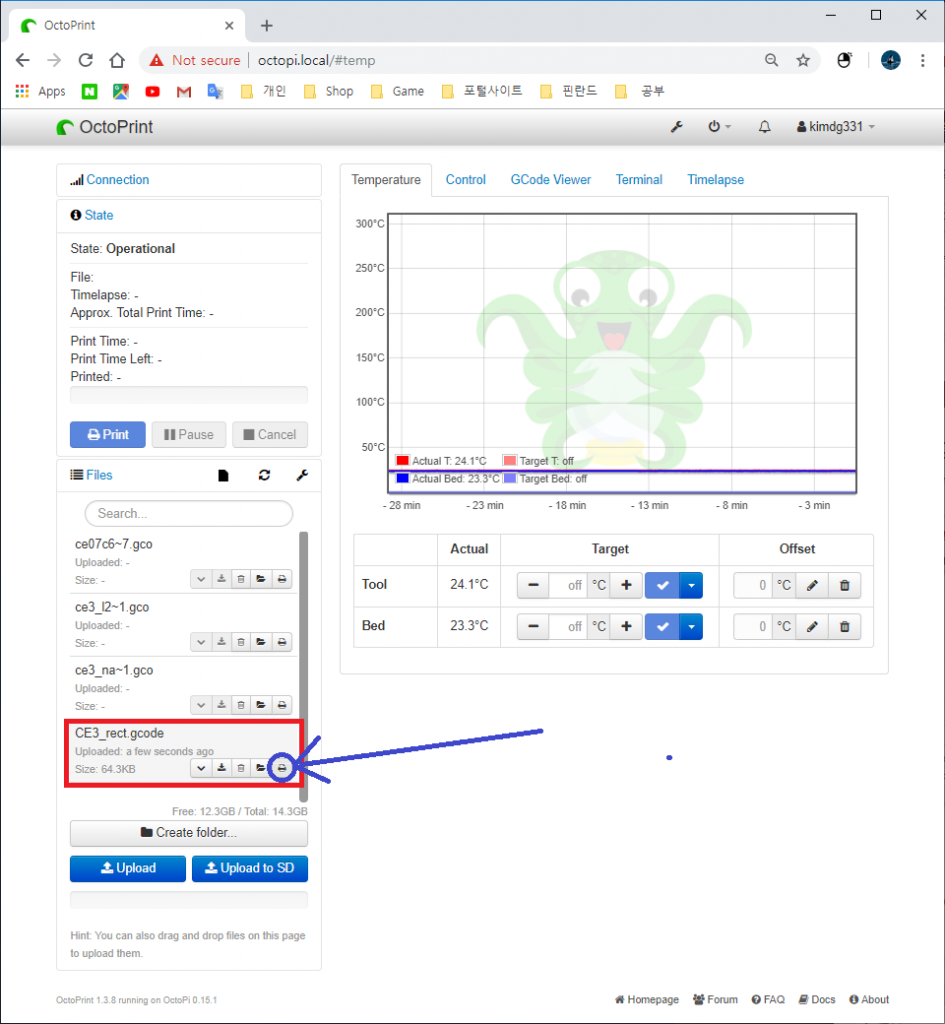Decrease Tool target temperature

pos(534,585)
